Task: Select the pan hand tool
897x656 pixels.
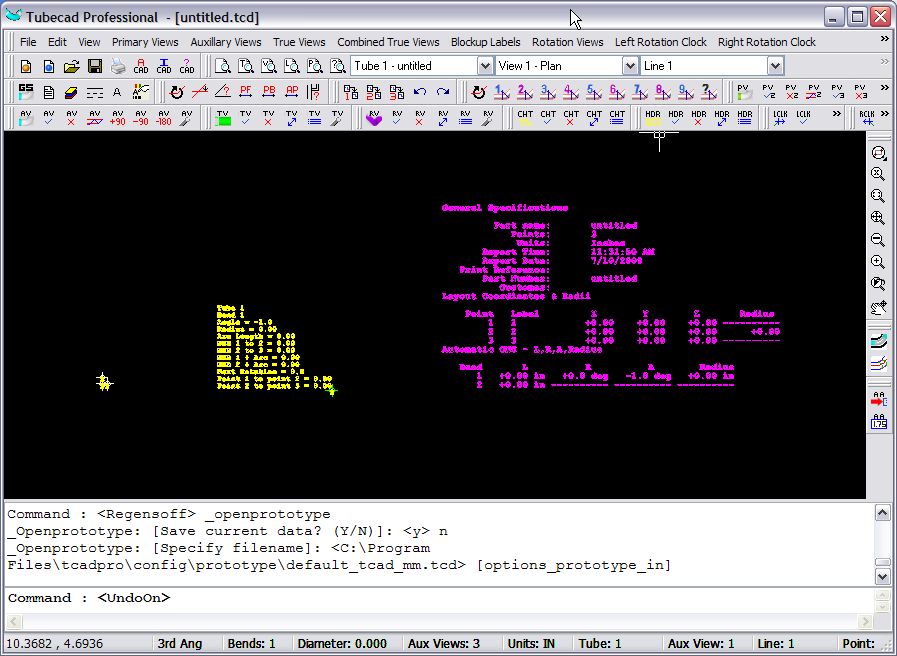Action: tap(878, 307)
